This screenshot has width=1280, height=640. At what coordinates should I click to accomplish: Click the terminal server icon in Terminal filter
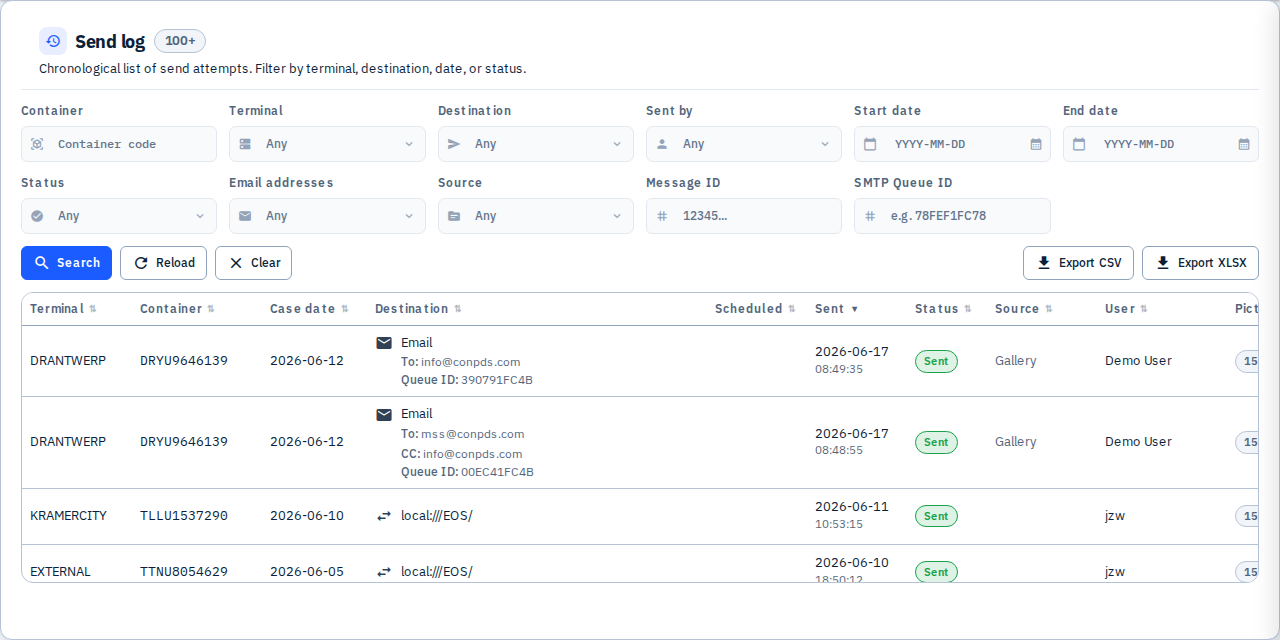tap(245, 144)
